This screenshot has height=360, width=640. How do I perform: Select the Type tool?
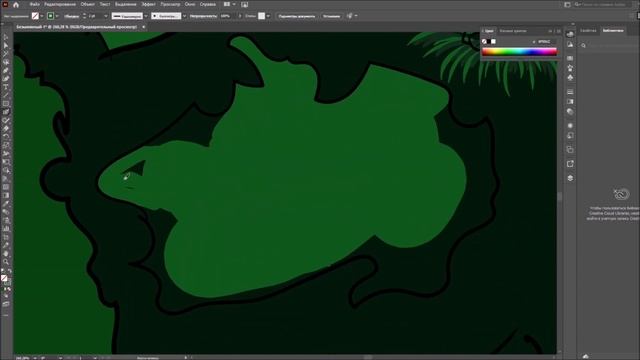[x=6, y=87]
